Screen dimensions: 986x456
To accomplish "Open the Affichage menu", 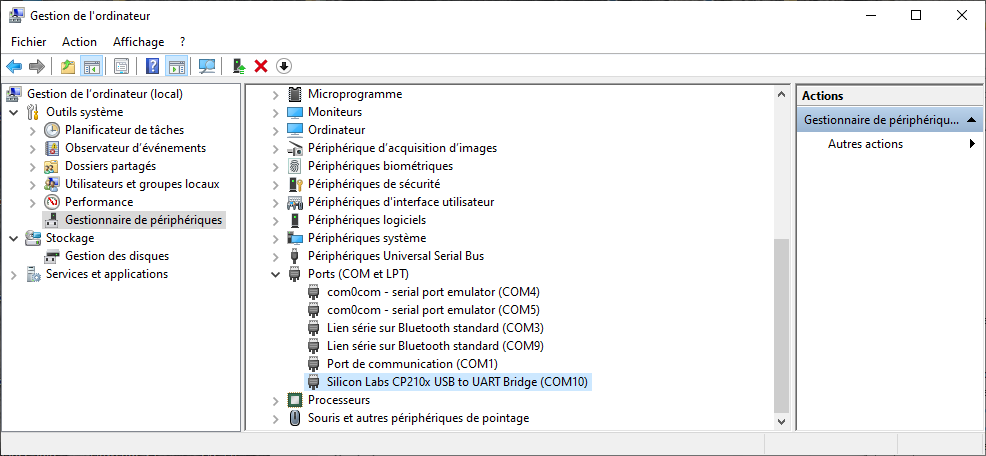I will (x=138, y=42).
